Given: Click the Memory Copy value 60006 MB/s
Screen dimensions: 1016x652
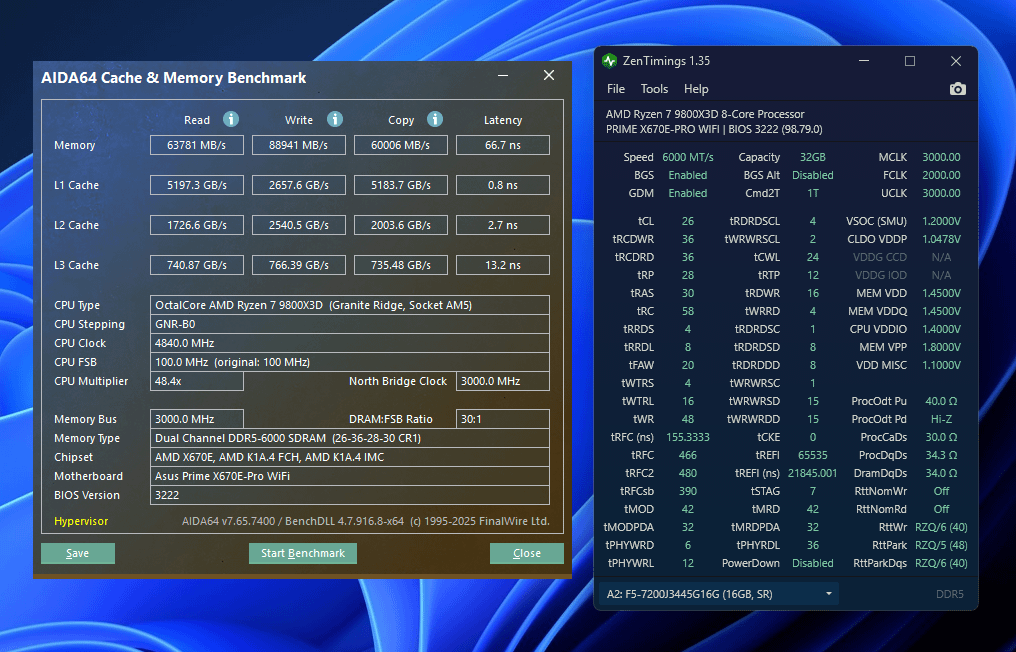Looking at the screenshot, I should [x=400, y=145].
